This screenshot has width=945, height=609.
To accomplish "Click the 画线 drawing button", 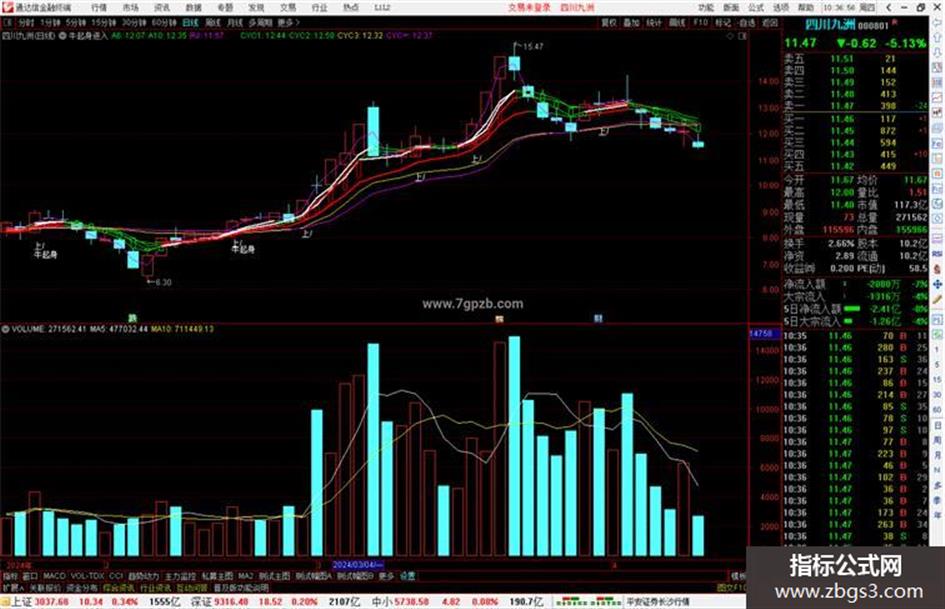I will point(677,23).
